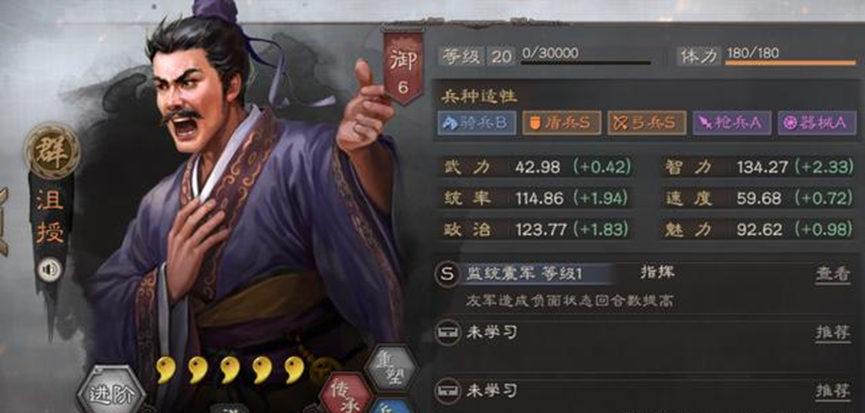Choose the 枪兵A troop type tag
Image resolution: width=865 pixels, height=413 pixels.
731,123
